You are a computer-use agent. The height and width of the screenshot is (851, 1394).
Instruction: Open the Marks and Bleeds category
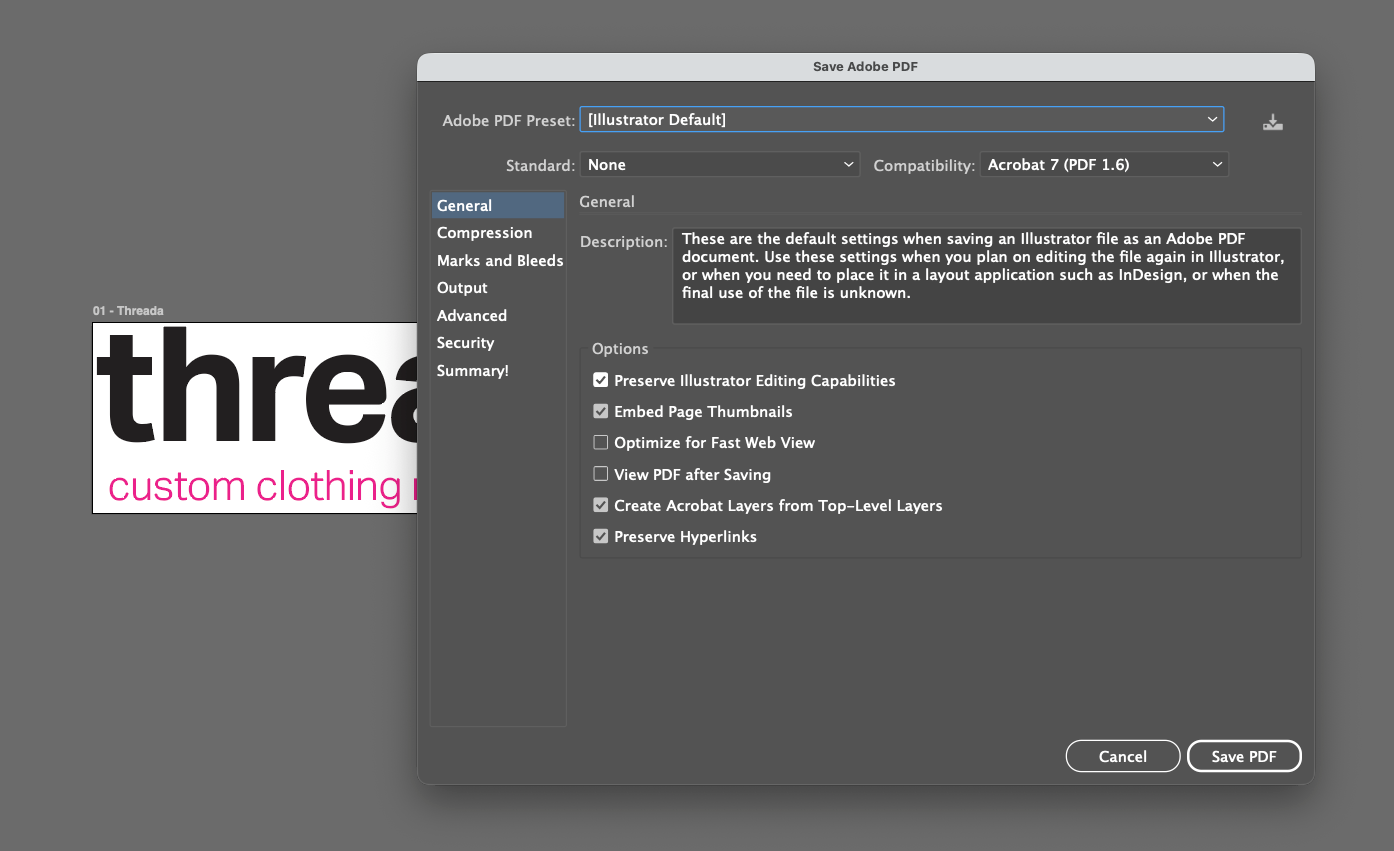pyautogui.click(x=498, y=260)
